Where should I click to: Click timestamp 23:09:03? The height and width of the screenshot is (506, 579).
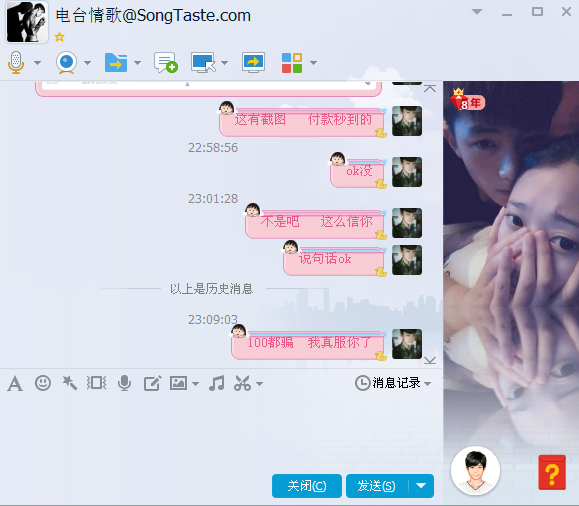(x=213, y=319)
